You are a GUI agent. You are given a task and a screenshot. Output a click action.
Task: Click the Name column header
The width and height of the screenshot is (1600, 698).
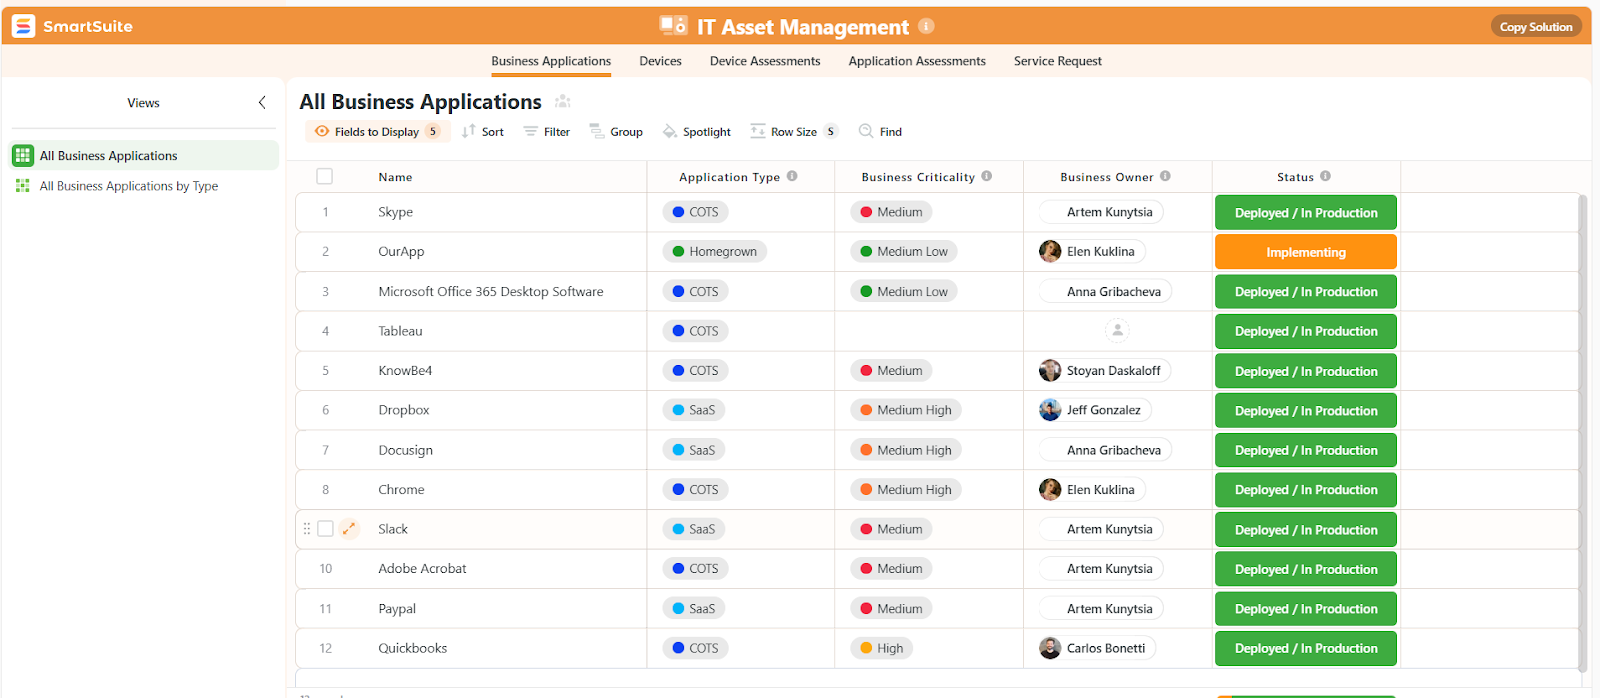395,177
